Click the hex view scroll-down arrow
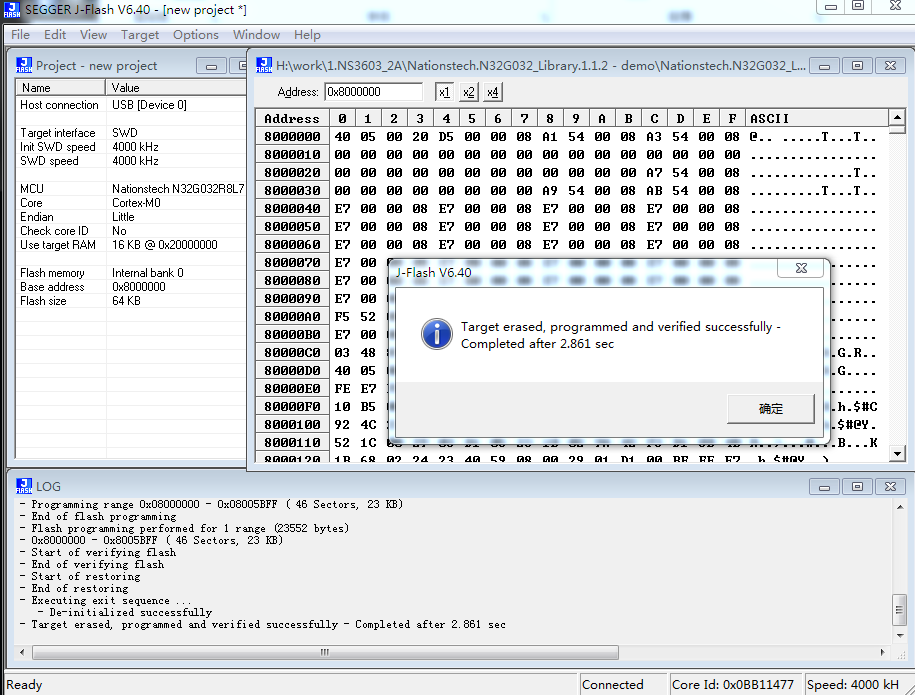This screenshot has width=915, height=695. click(897, 453)
